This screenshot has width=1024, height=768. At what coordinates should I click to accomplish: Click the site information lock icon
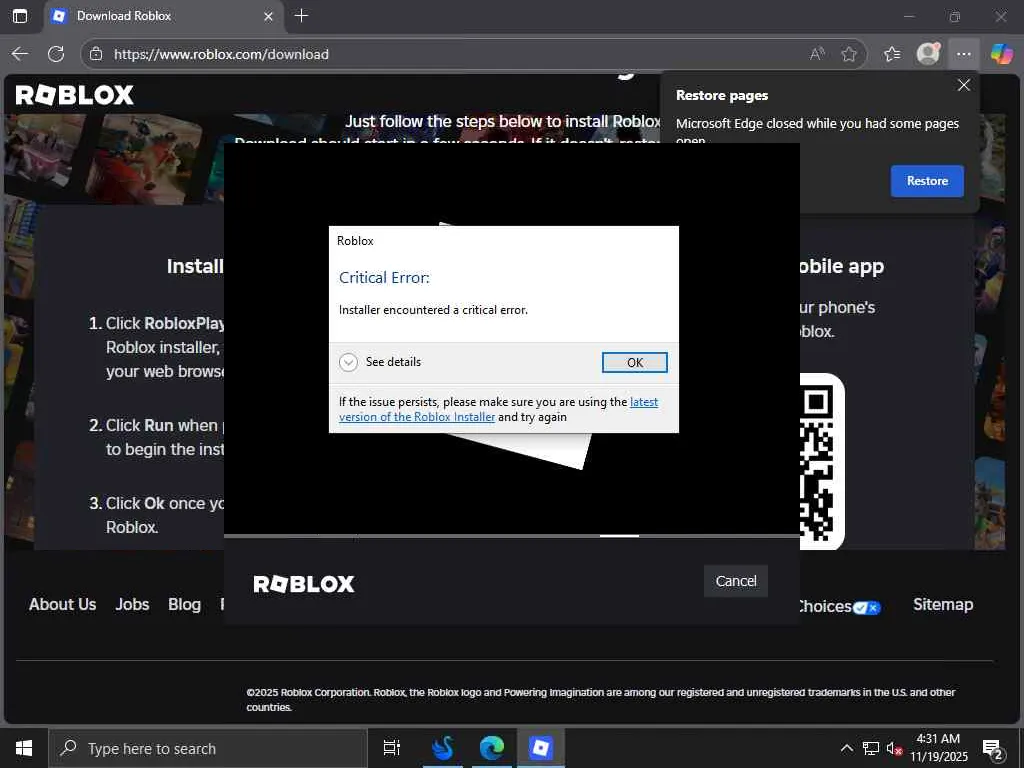96,54
